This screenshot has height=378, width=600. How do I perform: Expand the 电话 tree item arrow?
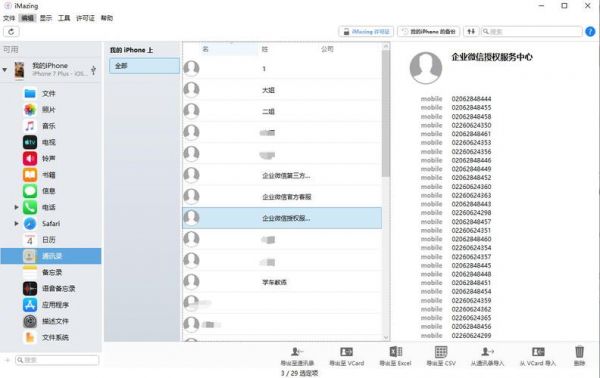16,207
